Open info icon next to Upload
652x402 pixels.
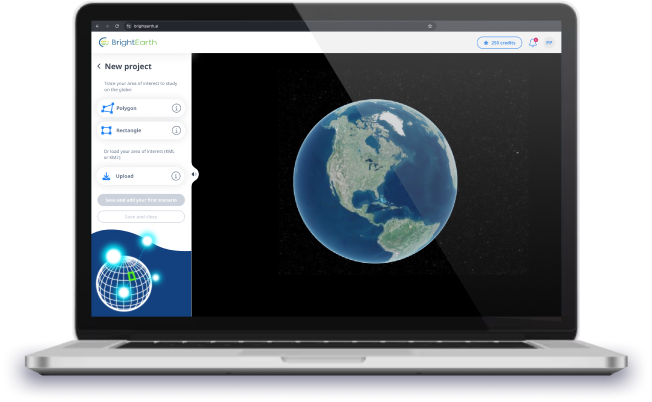pos(176,176)
